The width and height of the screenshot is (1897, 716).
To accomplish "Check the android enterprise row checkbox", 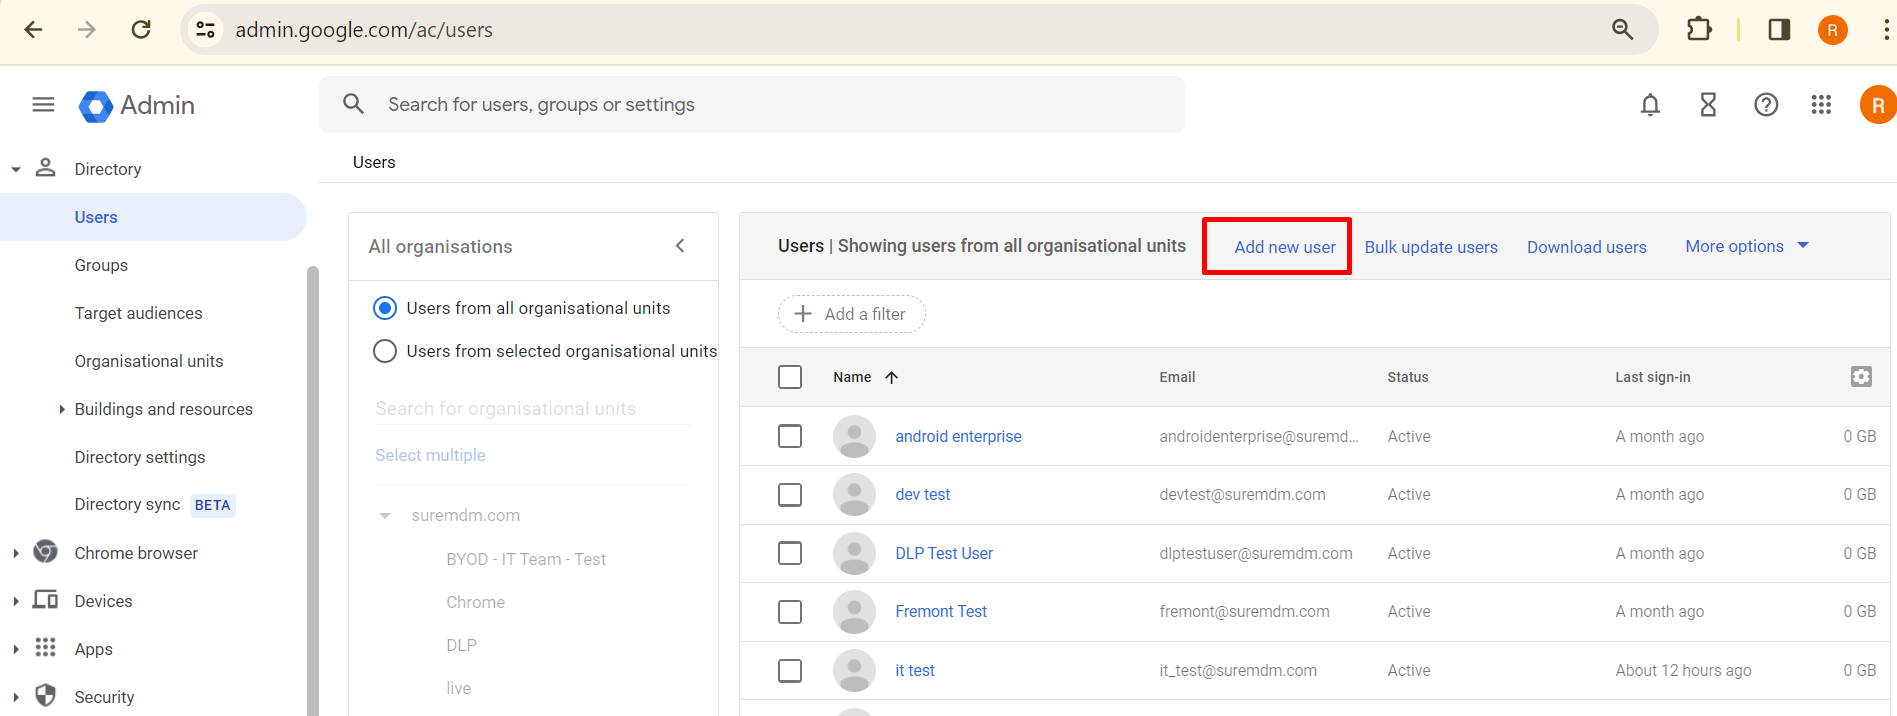I will coord(790,436).
